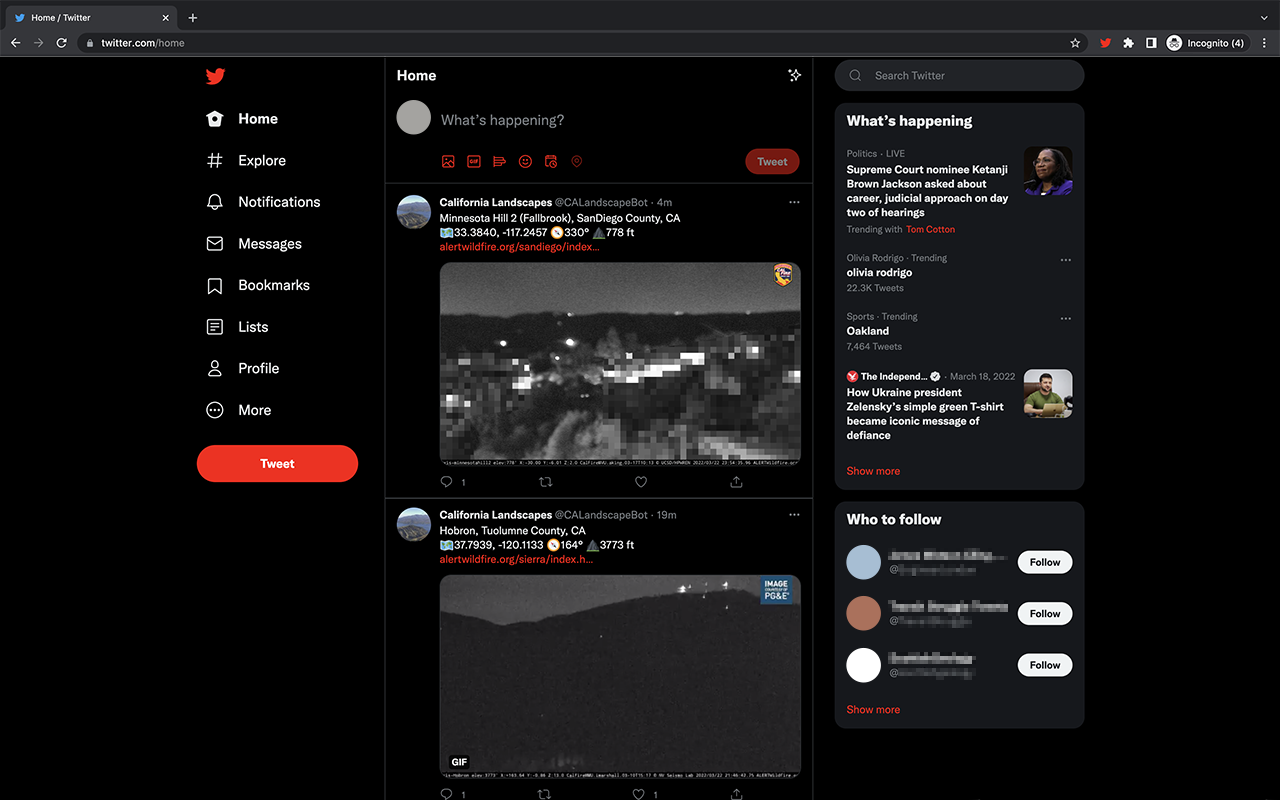The width and height of the screenshot is (1280, 800).
Task: Play the Hobron camera GIF
Action: click(620, 677)
